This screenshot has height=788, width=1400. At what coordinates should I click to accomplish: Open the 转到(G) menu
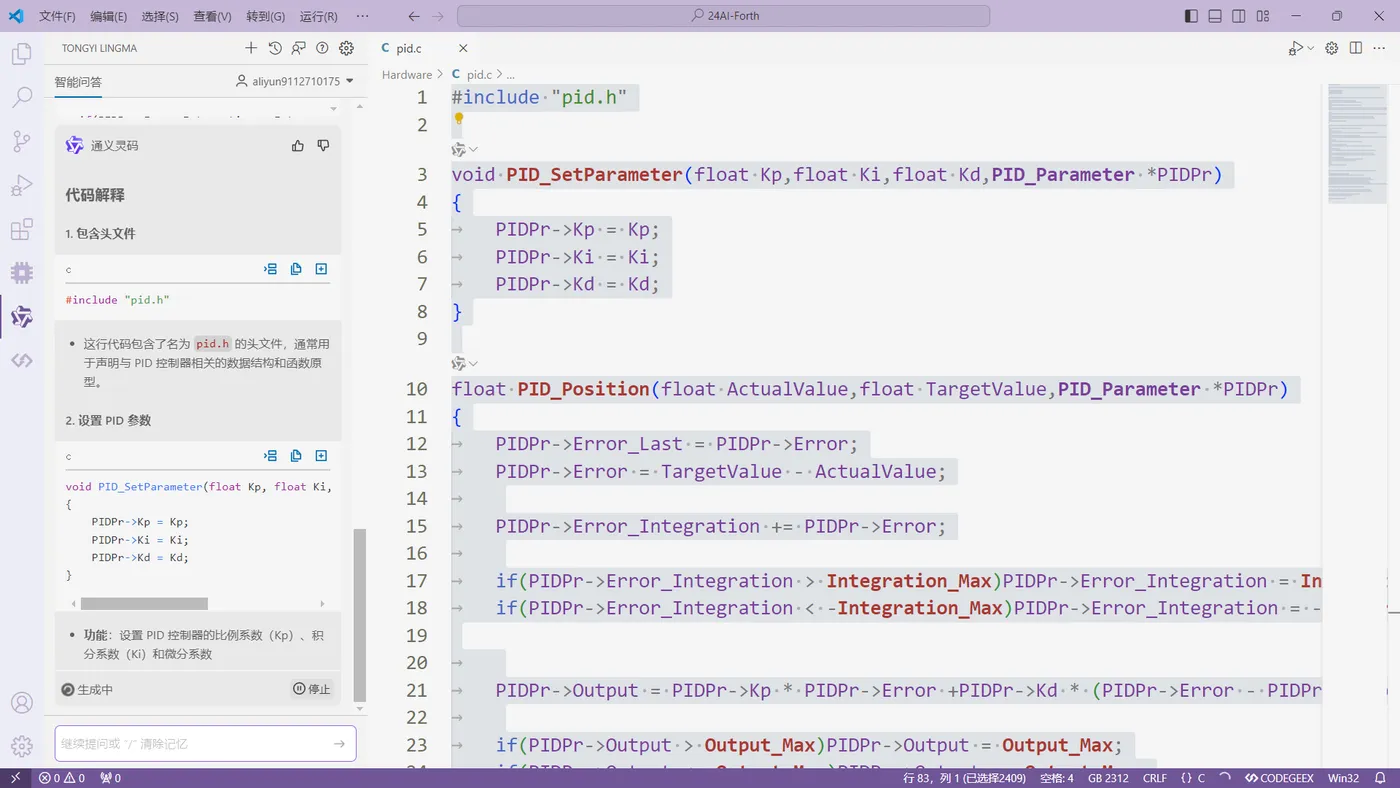(265, 16)
